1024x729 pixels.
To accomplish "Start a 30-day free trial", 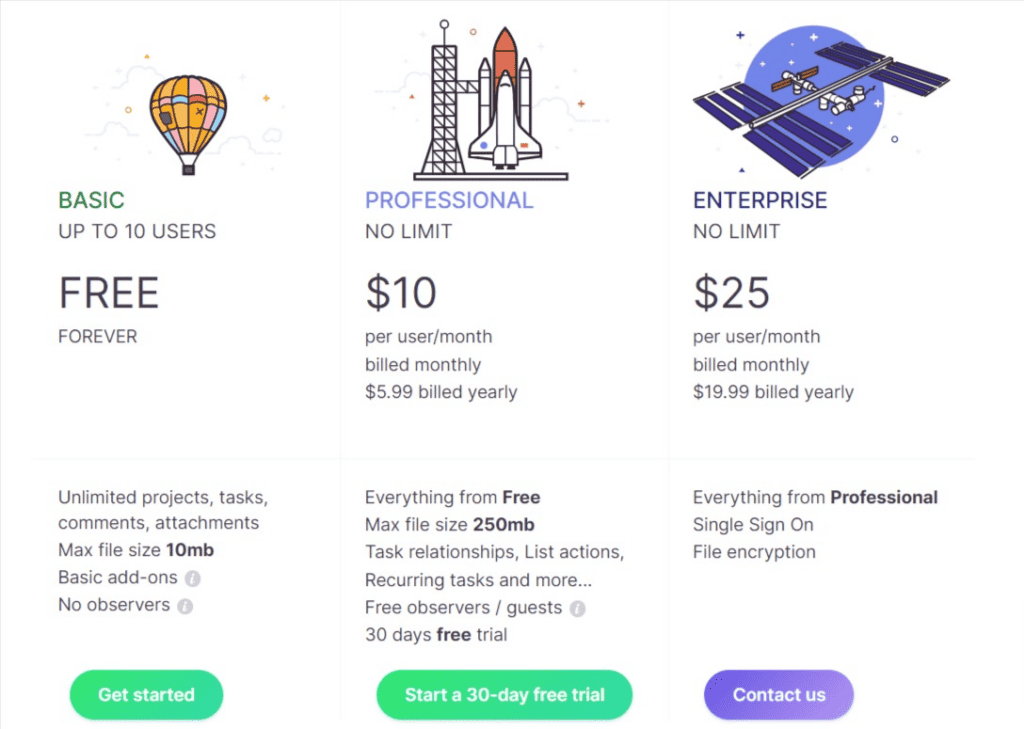I will [504, 694].
